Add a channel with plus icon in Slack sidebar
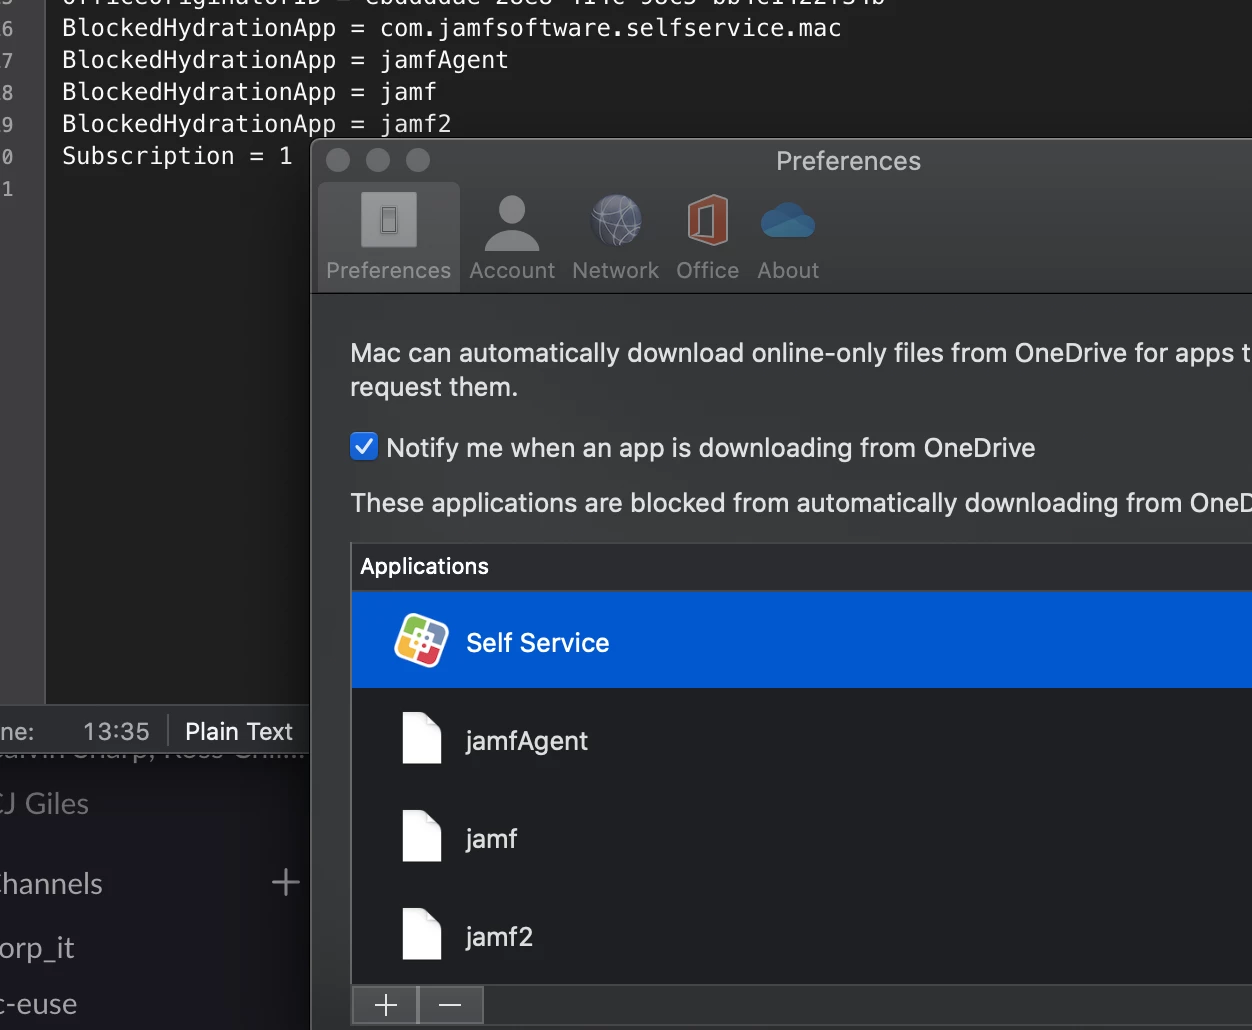This screenshot has height=1030, width=1252. click(x=286, y=882)
